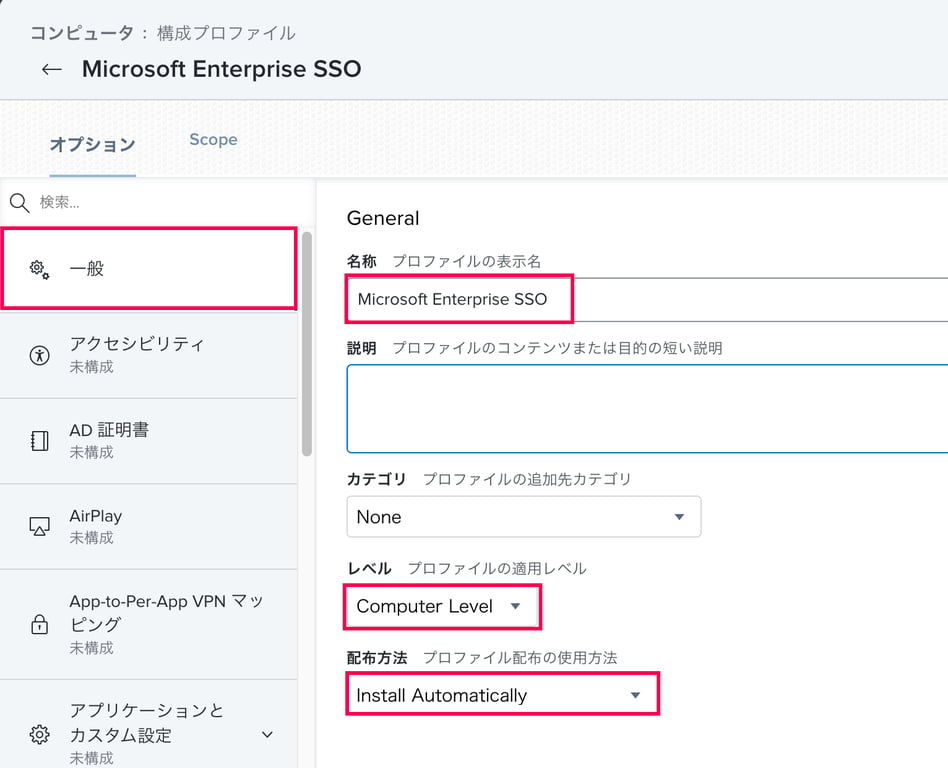Click the sidebar vertical scrollbar
Screen dimensions: 948x768
click(x=307, y=340)
